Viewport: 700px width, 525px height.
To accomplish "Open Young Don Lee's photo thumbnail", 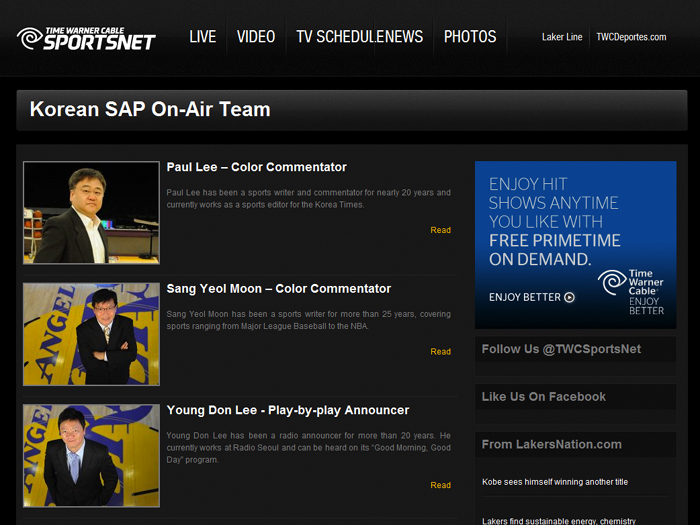I will point(92,455).
